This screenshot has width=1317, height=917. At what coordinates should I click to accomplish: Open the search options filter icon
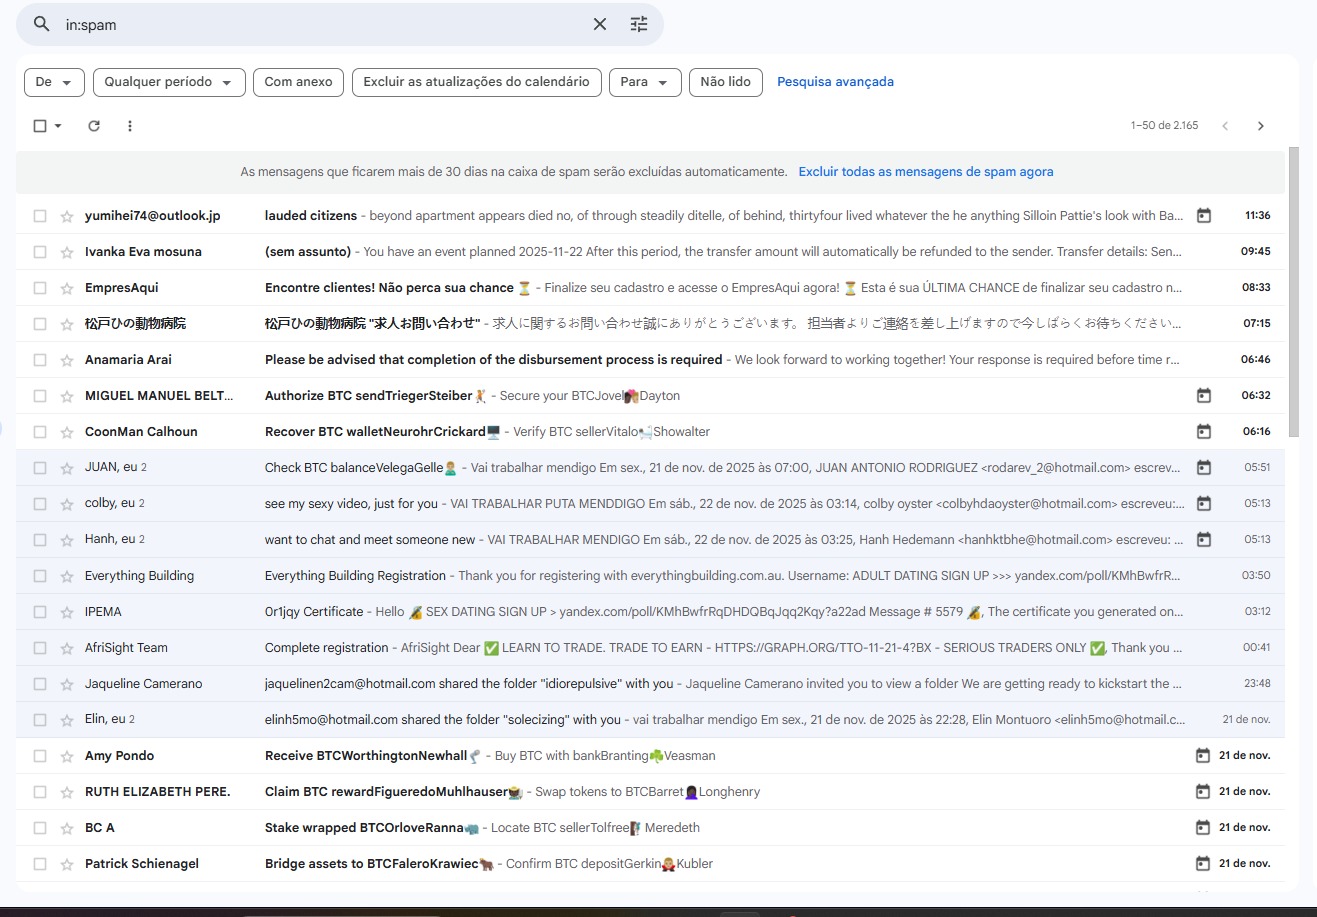[x=639, y=24]
